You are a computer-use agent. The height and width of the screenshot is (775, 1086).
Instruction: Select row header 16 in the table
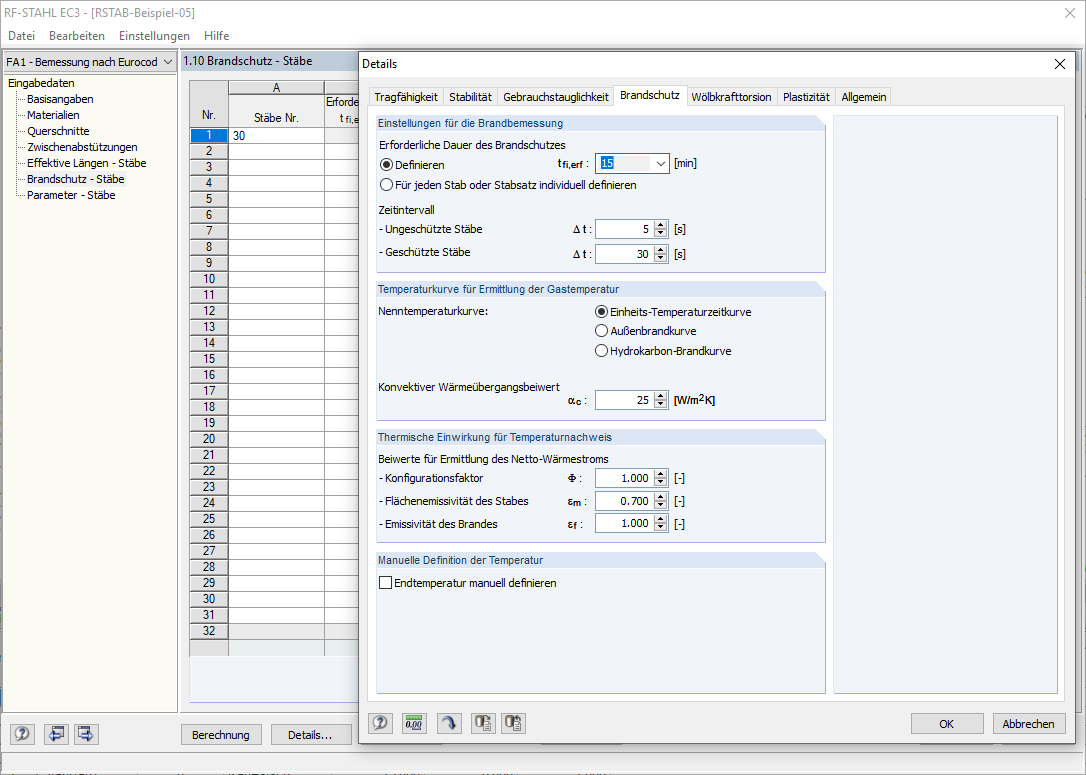coord(208,375)
